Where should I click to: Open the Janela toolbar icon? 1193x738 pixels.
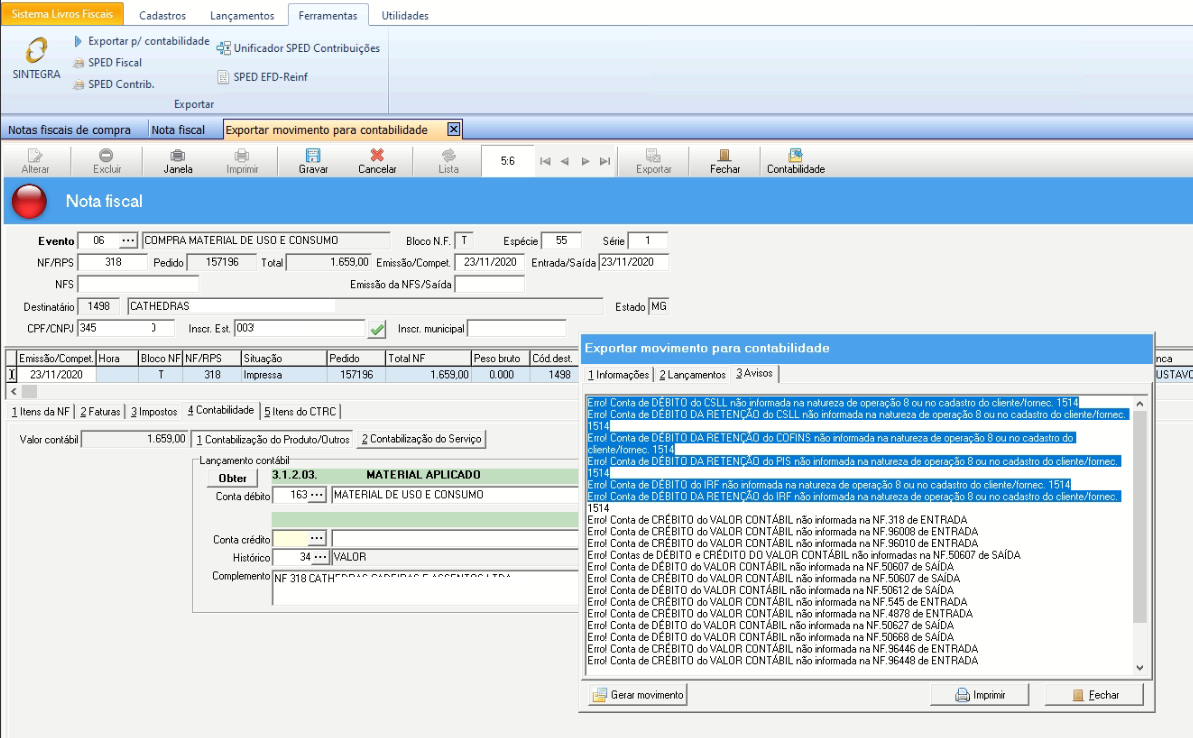[178, 155]
